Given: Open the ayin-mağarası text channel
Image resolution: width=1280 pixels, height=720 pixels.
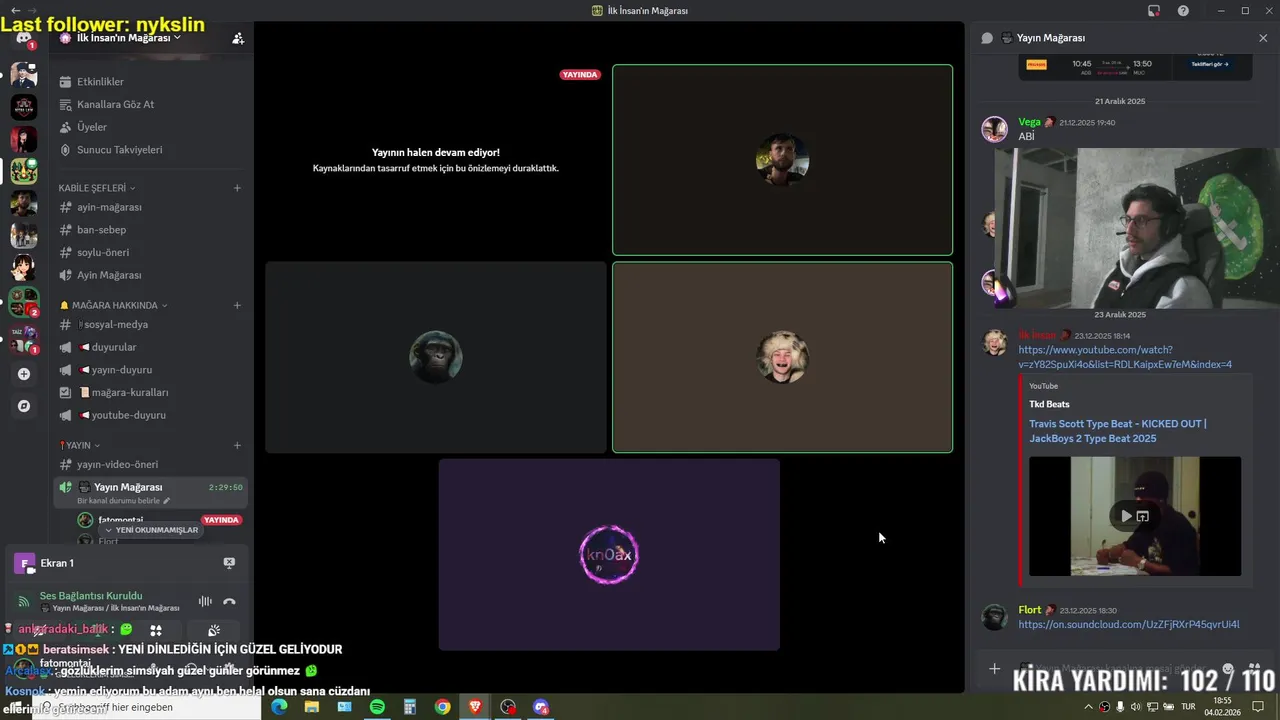Looking at the screenshot, I should click(150, 207).
